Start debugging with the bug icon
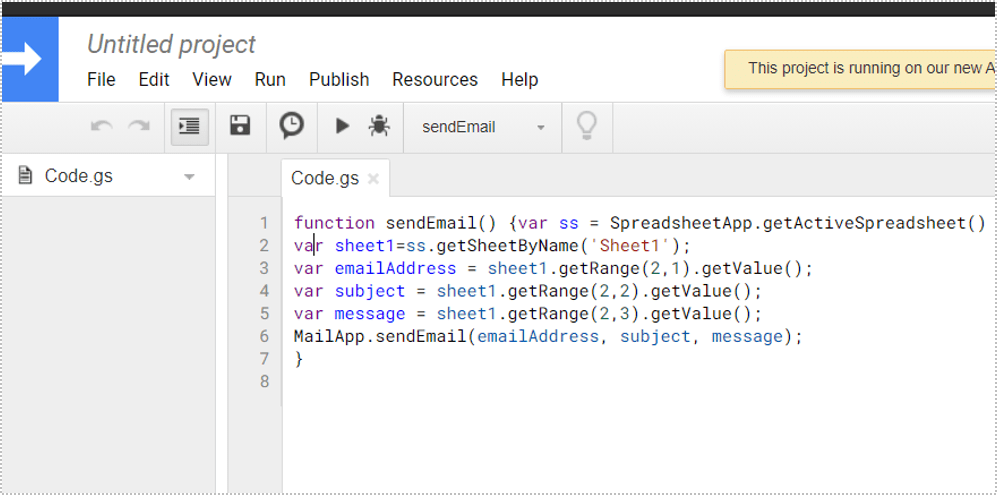The image size is (997, 495). [379, 126]
